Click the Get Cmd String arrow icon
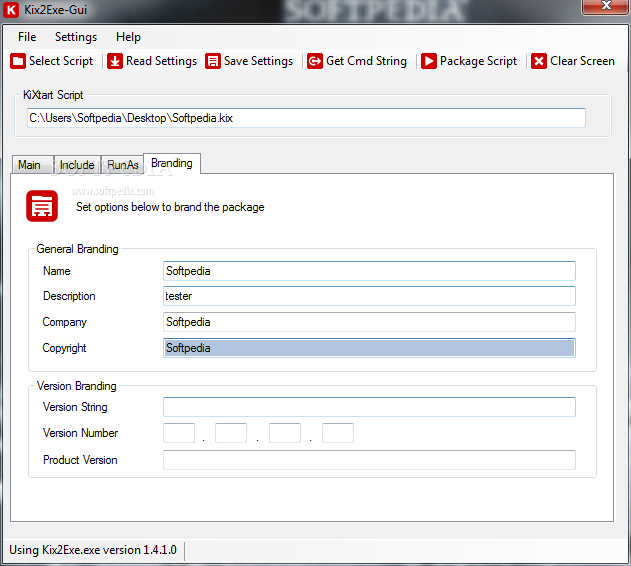The image size is (631, 566). (x=315, y=61)
